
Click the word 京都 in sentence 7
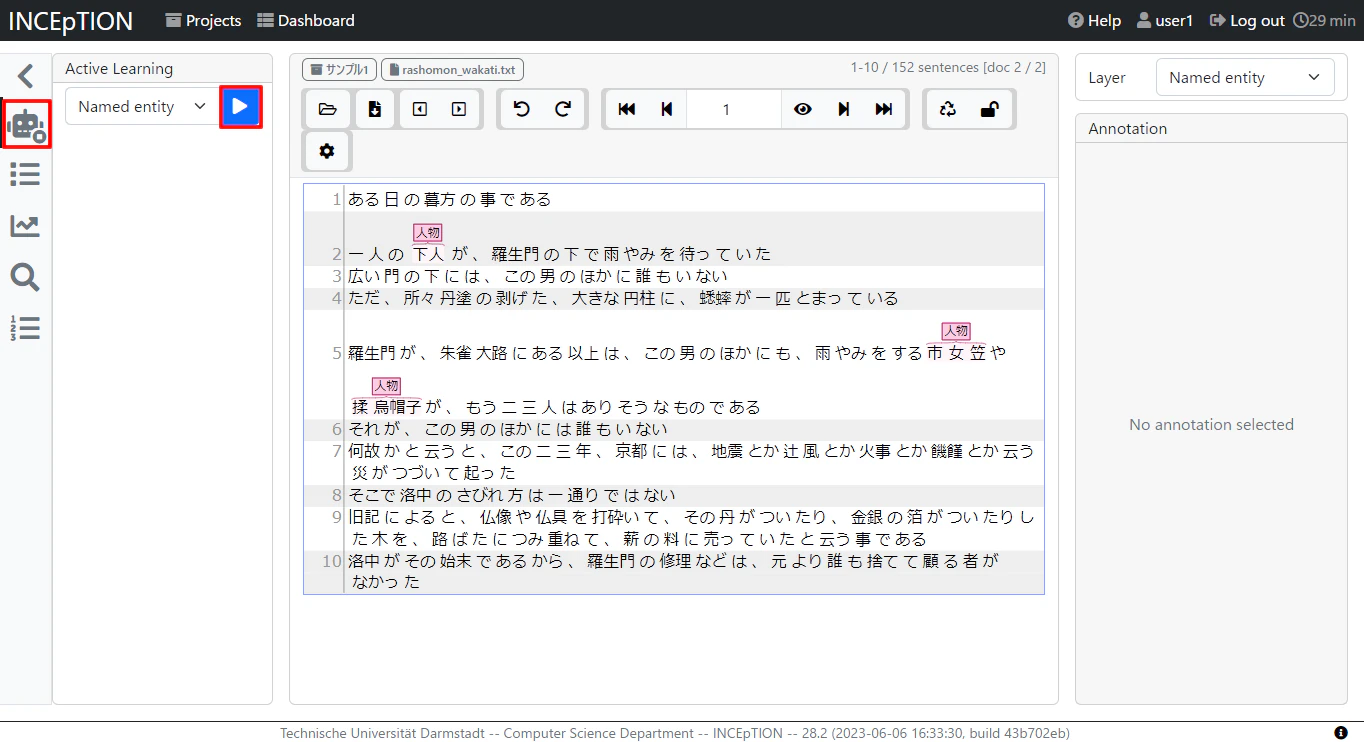click(x=631, y=452)
